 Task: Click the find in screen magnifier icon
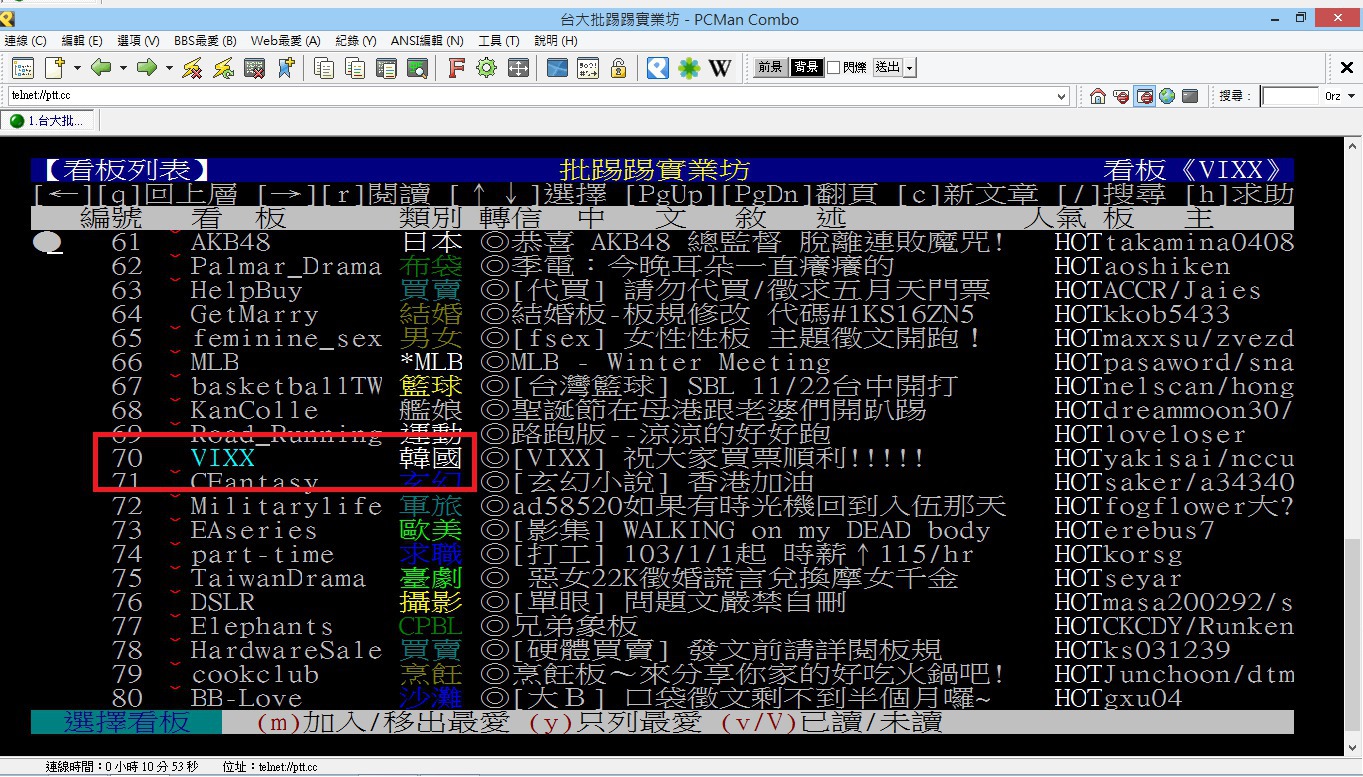(417, 68)
